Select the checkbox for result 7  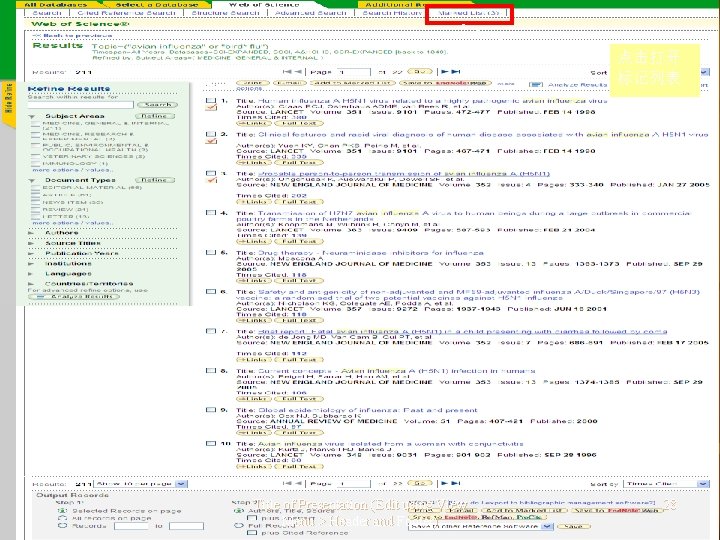[211, 331]
